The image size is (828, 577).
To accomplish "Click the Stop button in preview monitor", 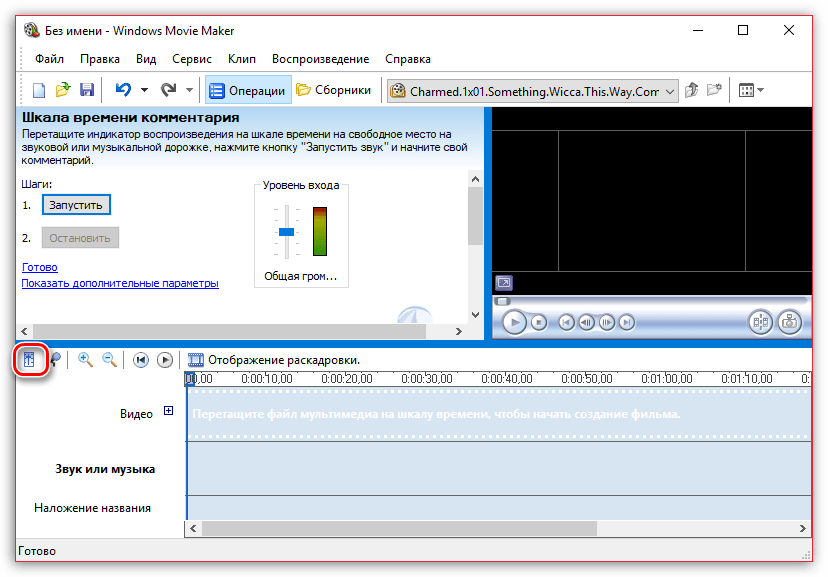I will (539, 322).
